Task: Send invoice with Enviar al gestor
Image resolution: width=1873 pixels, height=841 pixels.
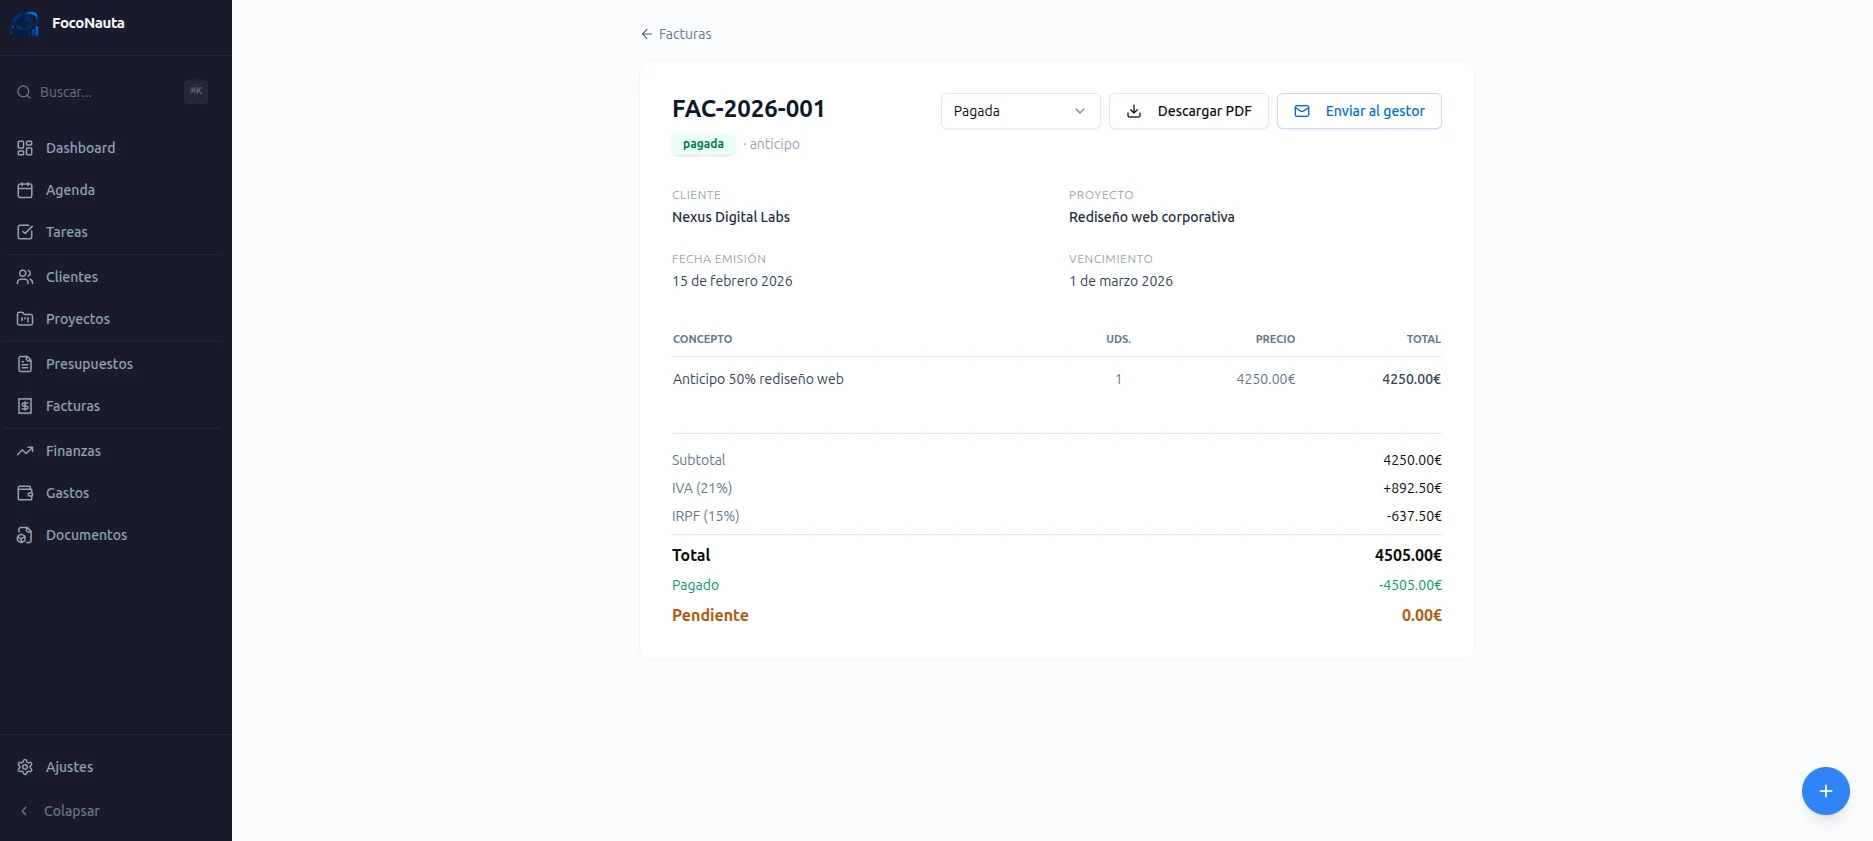Action: pyautogui.click(x=1359, y=111)
